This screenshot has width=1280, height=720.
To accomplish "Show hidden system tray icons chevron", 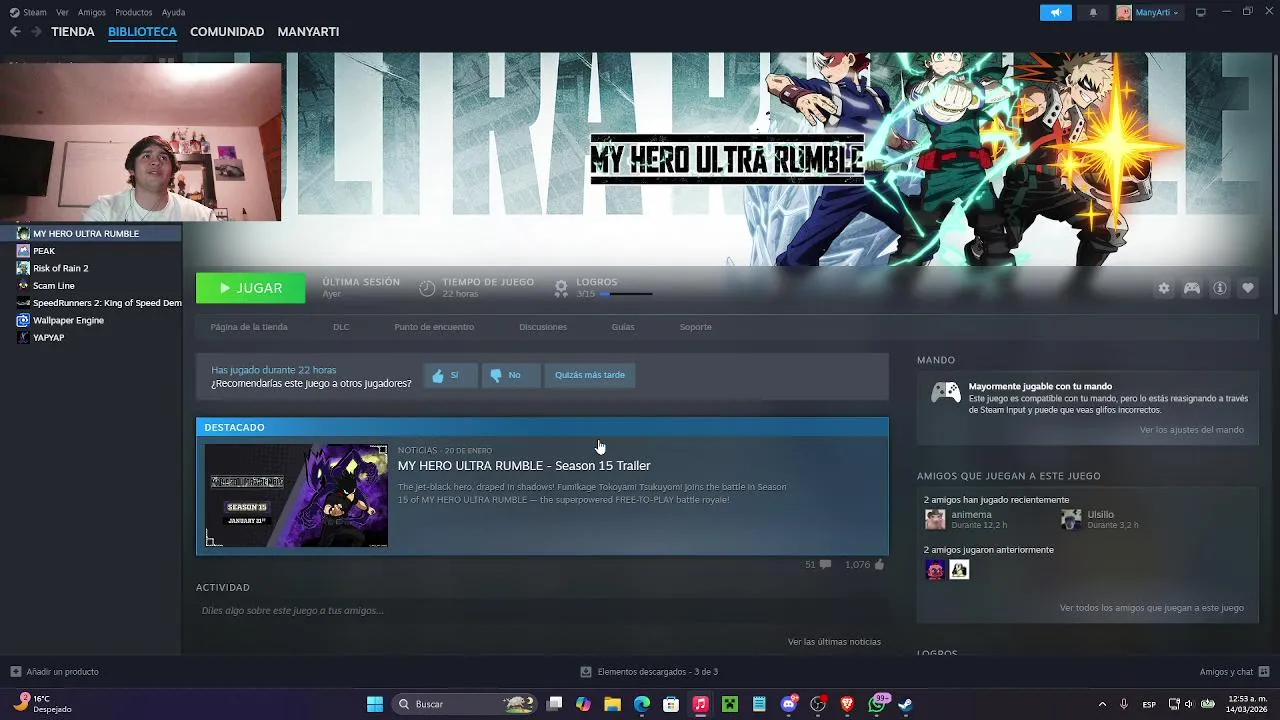I will click(x=1102, y=704).
